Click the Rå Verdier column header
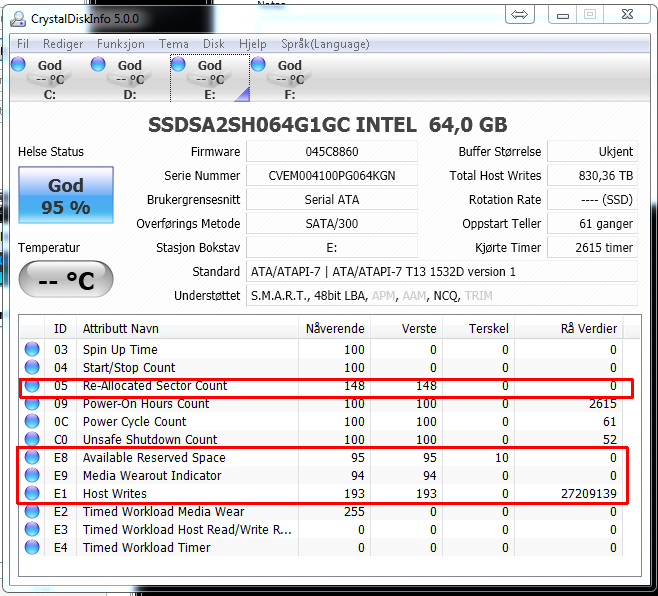 [569, 329]
